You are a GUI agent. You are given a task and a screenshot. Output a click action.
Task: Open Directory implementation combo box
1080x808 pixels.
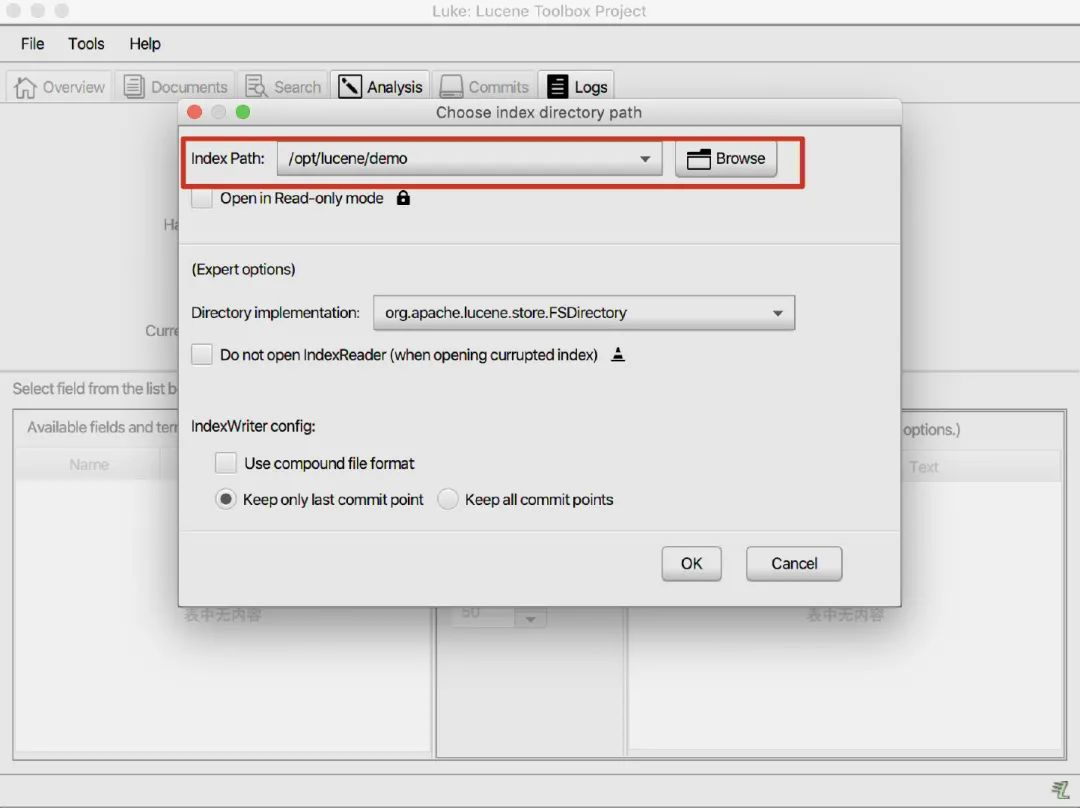[583, 313]
